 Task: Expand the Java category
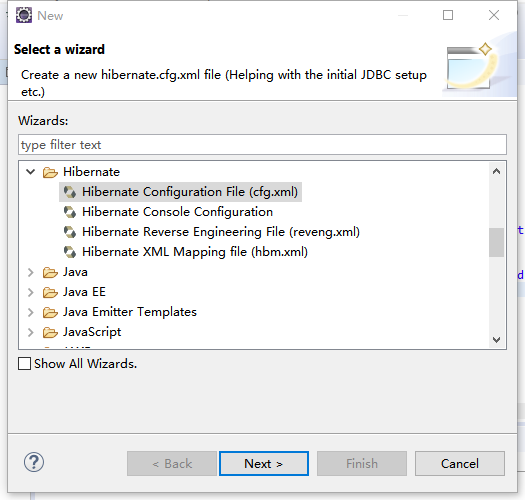[30, 272]
